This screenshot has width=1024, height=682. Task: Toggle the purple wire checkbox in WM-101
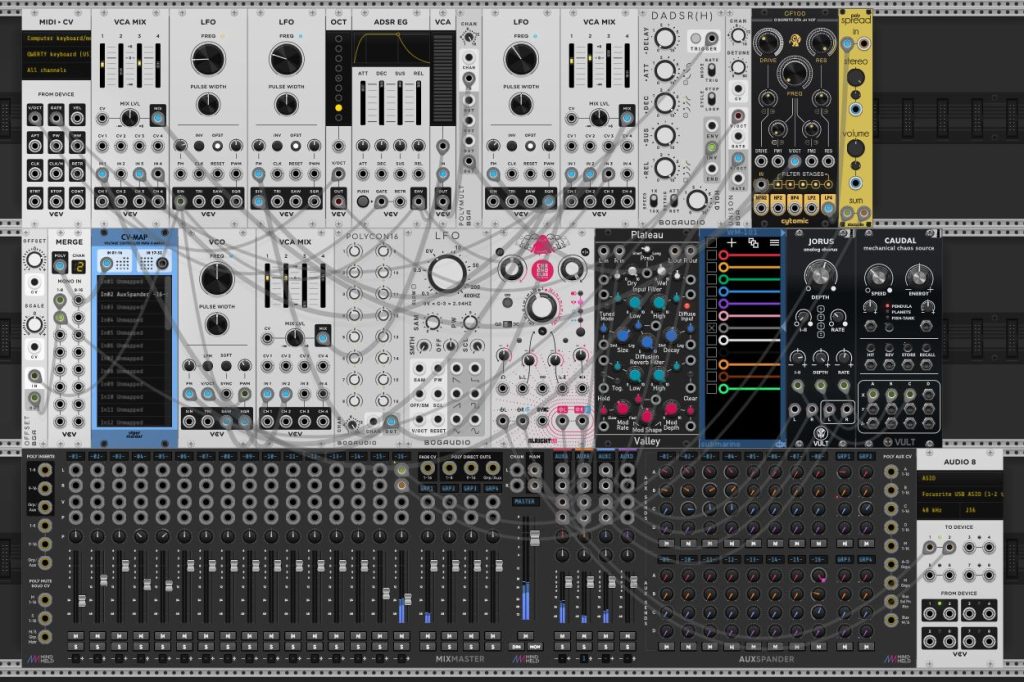pos(712,304)
